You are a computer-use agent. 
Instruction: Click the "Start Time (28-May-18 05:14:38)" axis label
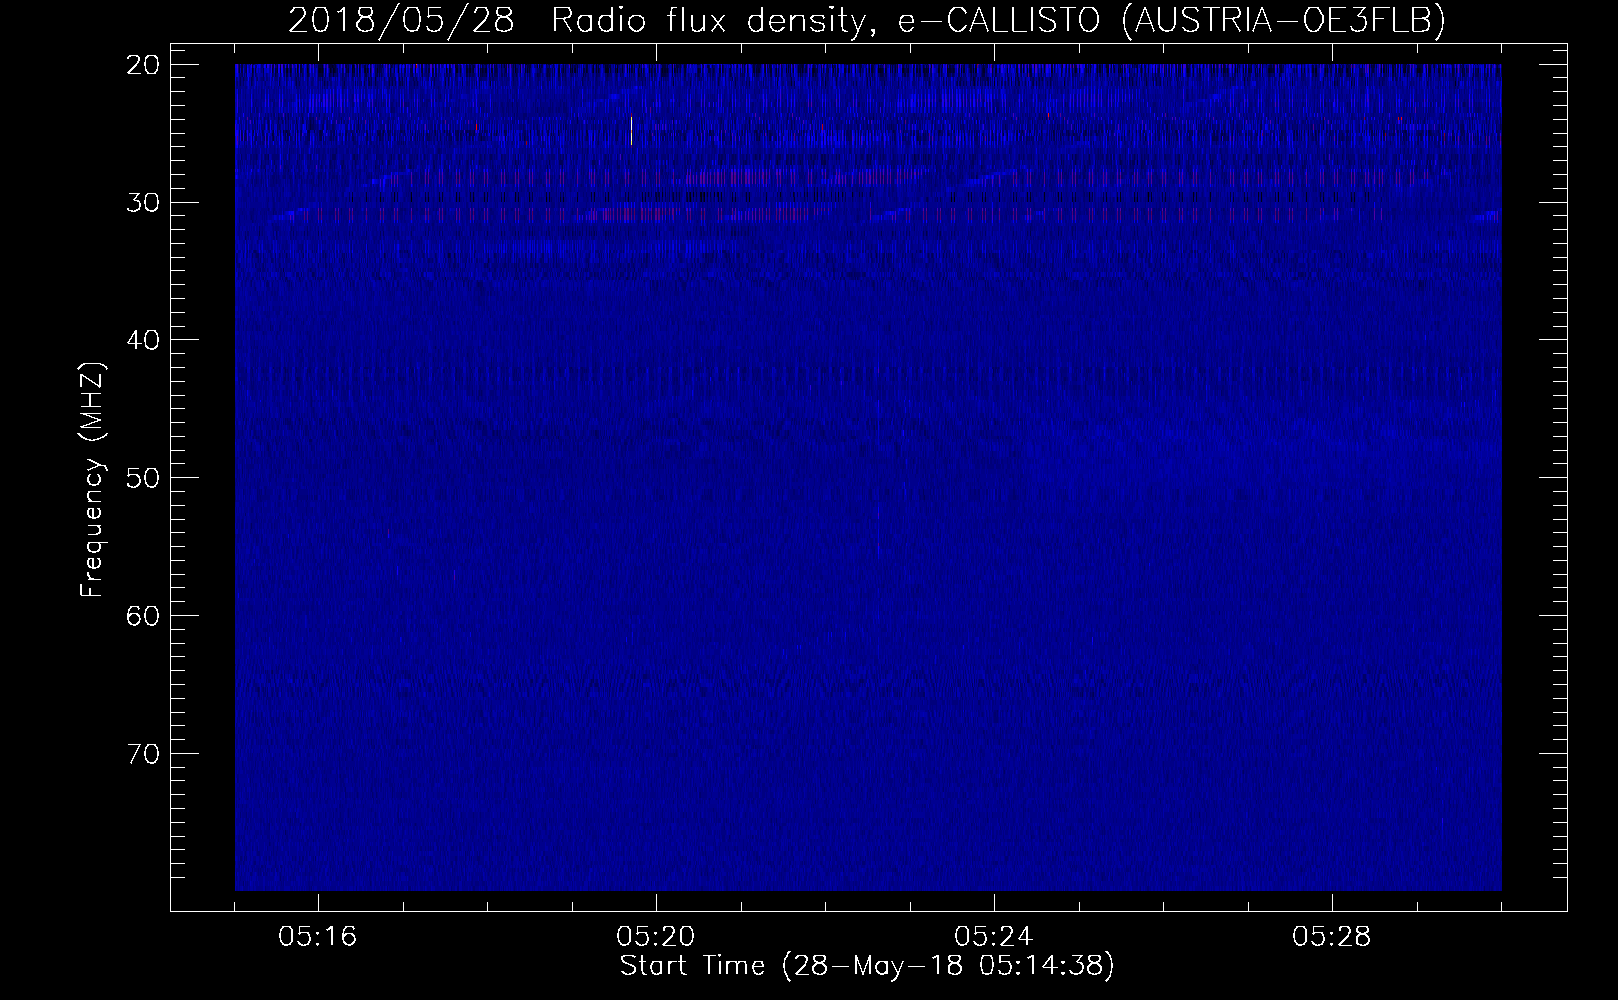(867, 966)
